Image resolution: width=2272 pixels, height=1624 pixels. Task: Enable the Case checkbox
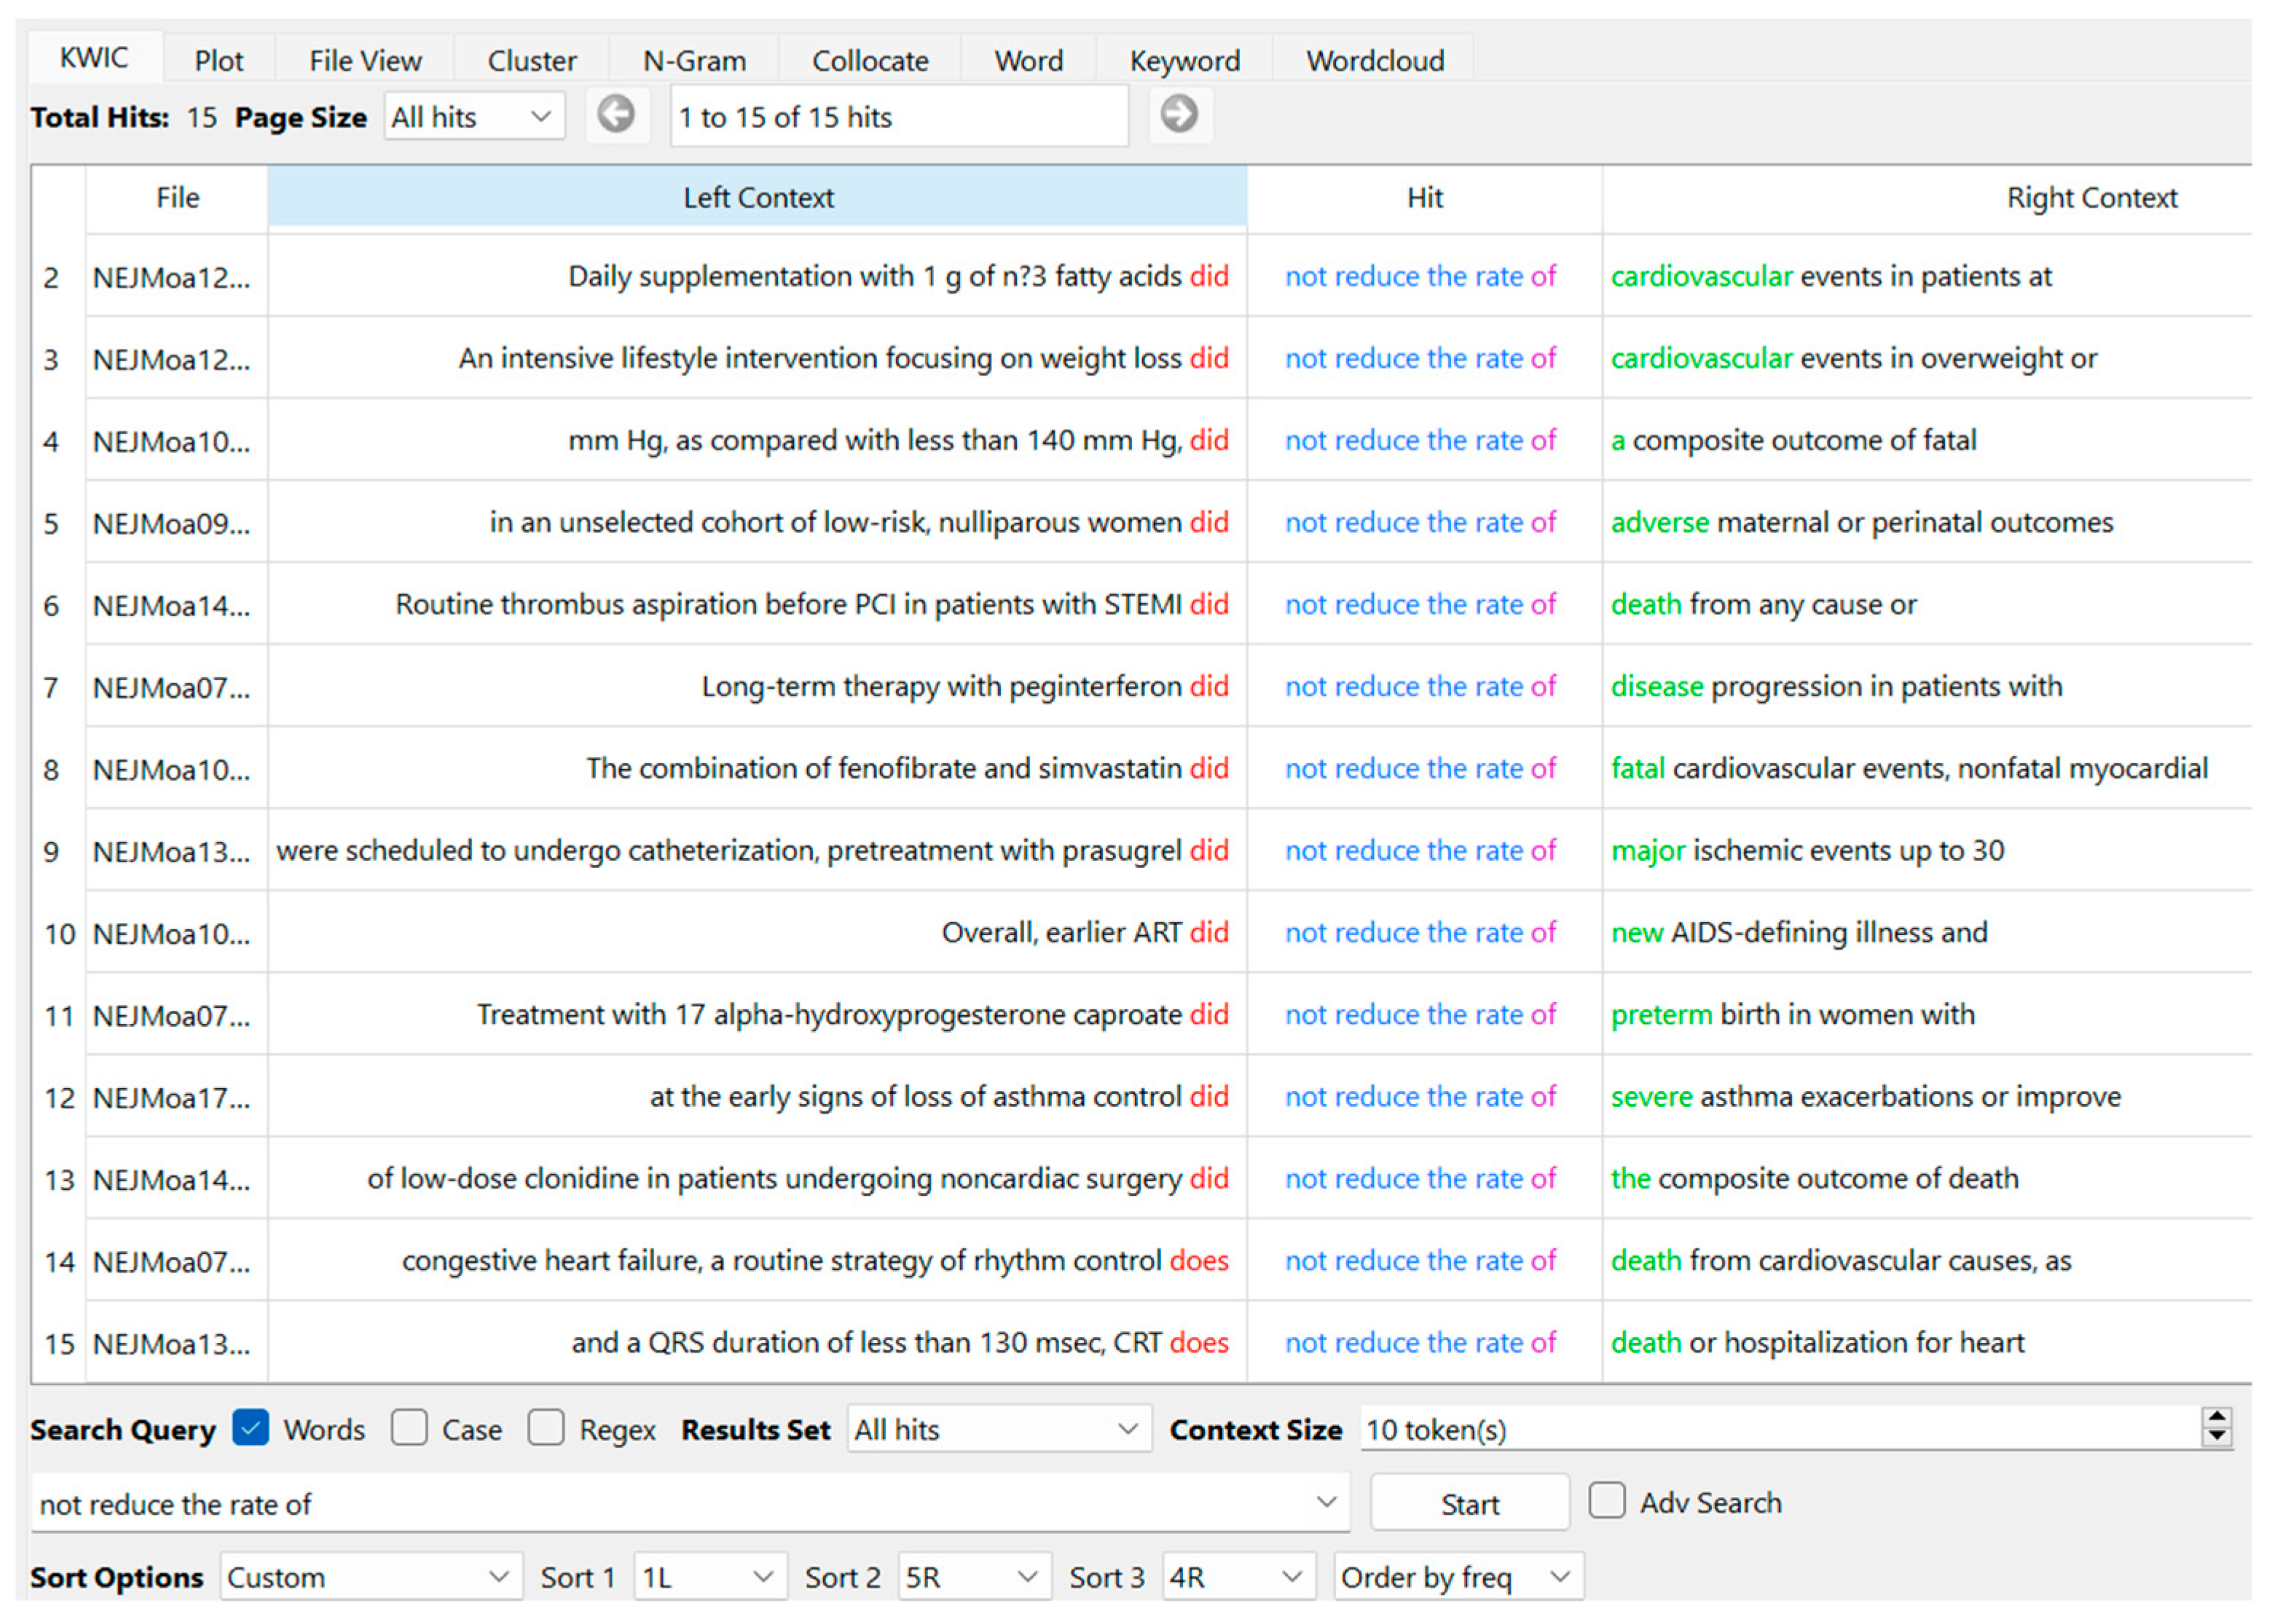coord(409,1428)
